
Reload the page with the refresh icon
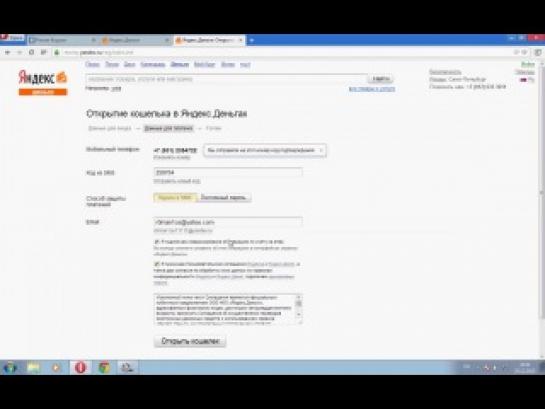click(31, 52)
